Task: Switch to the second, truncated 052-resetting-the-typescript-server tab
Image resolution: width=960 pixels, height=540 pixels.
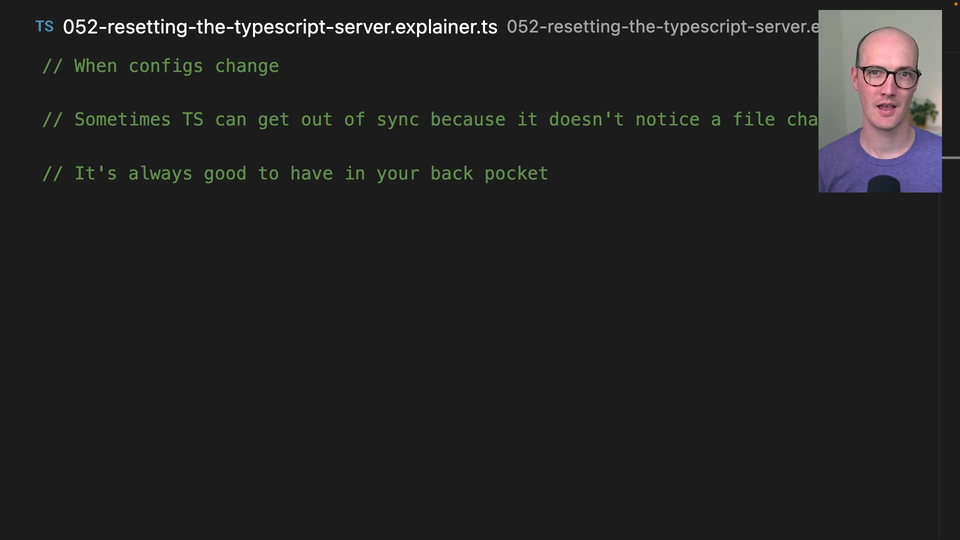Action: tap(660, 27)
